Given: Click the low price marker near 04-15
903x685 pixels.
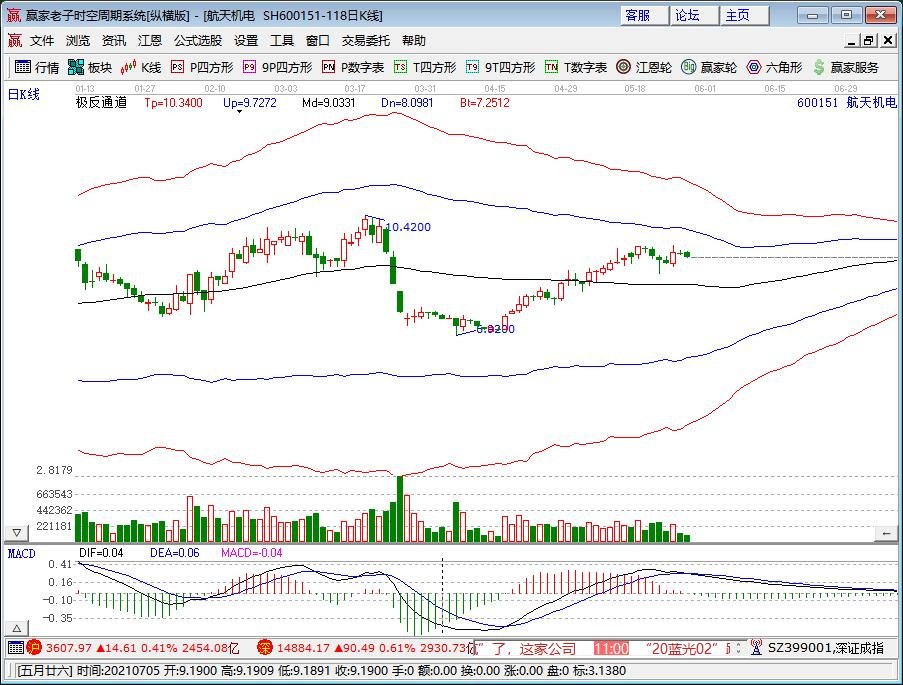Looking at the screenshot, I should point(495,329).
